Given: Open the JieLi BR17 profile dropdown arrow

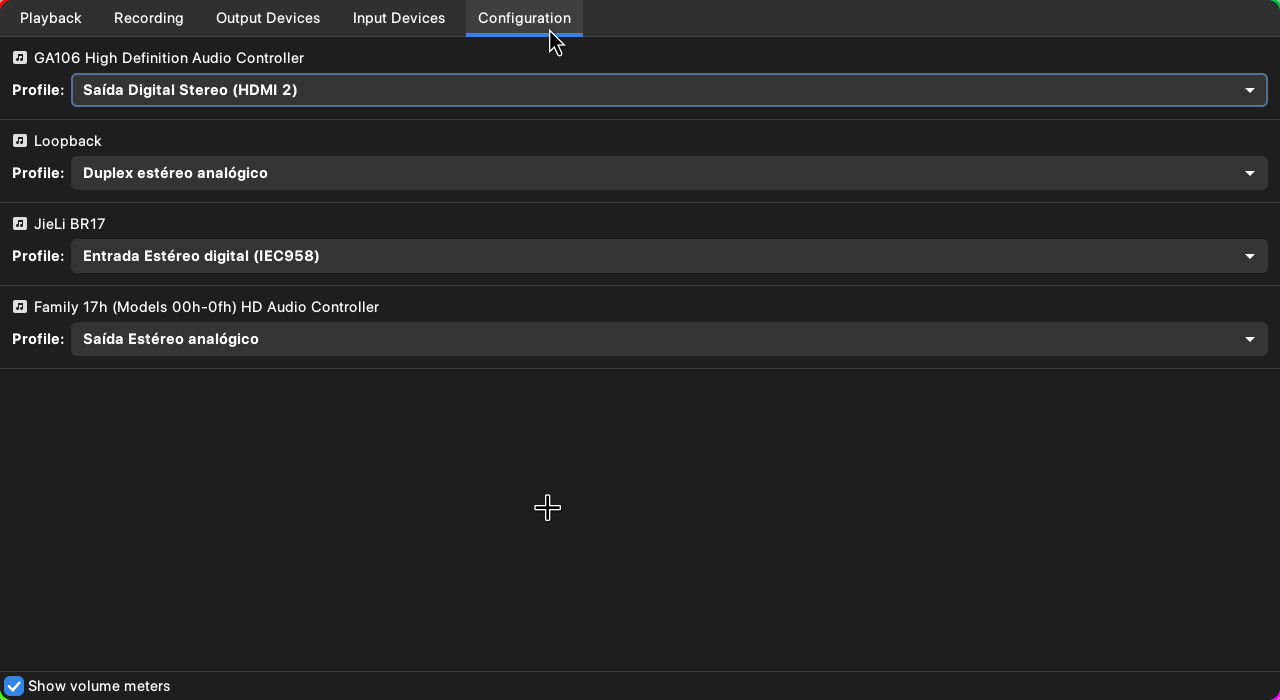Looking at the screenshot, I should click(1249, 256).
